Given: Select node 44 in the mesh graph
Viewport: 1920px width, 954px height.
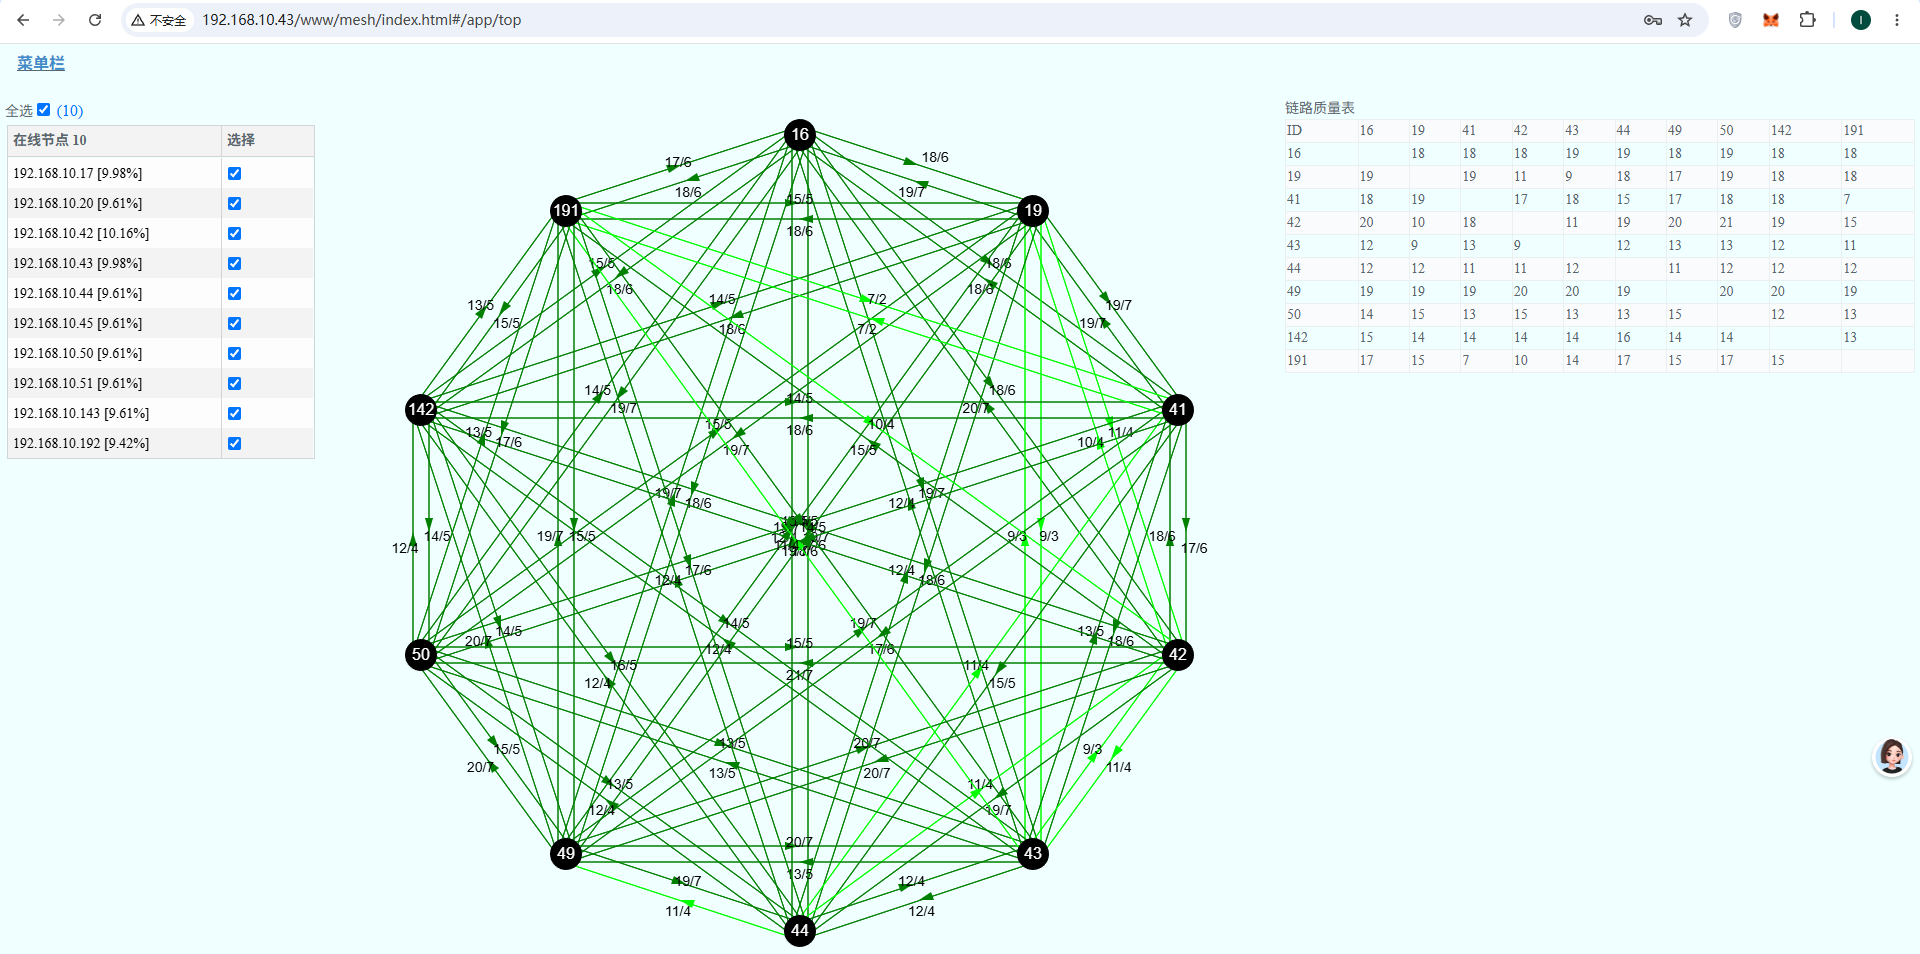Looking at the screenshot, I should [x=800, y=930].
